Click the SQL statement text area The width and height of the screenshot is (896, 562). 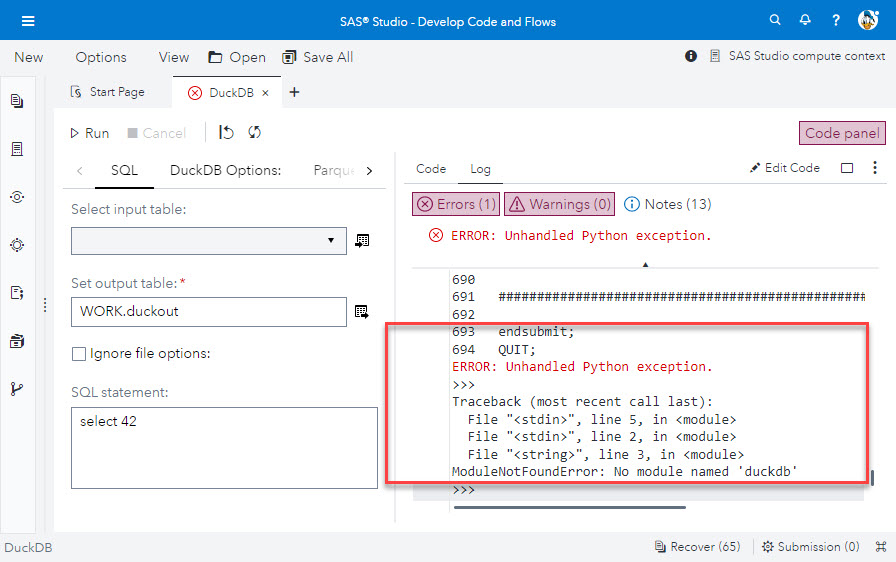[225, 448]
